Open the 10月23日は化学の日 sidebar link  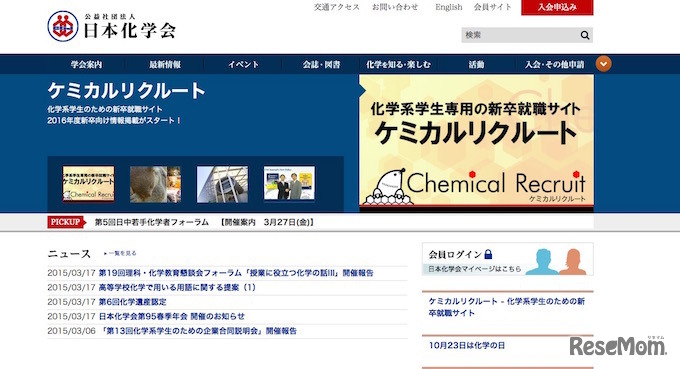tap(467, 346)
